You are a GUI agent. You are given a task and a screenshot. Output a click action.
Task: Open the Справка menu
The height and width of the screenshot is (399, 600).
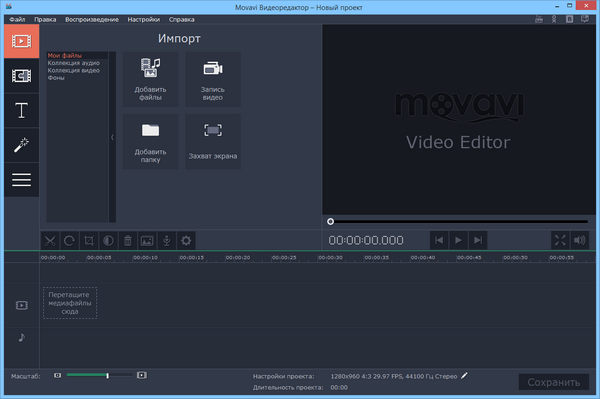tap(182, 20)
